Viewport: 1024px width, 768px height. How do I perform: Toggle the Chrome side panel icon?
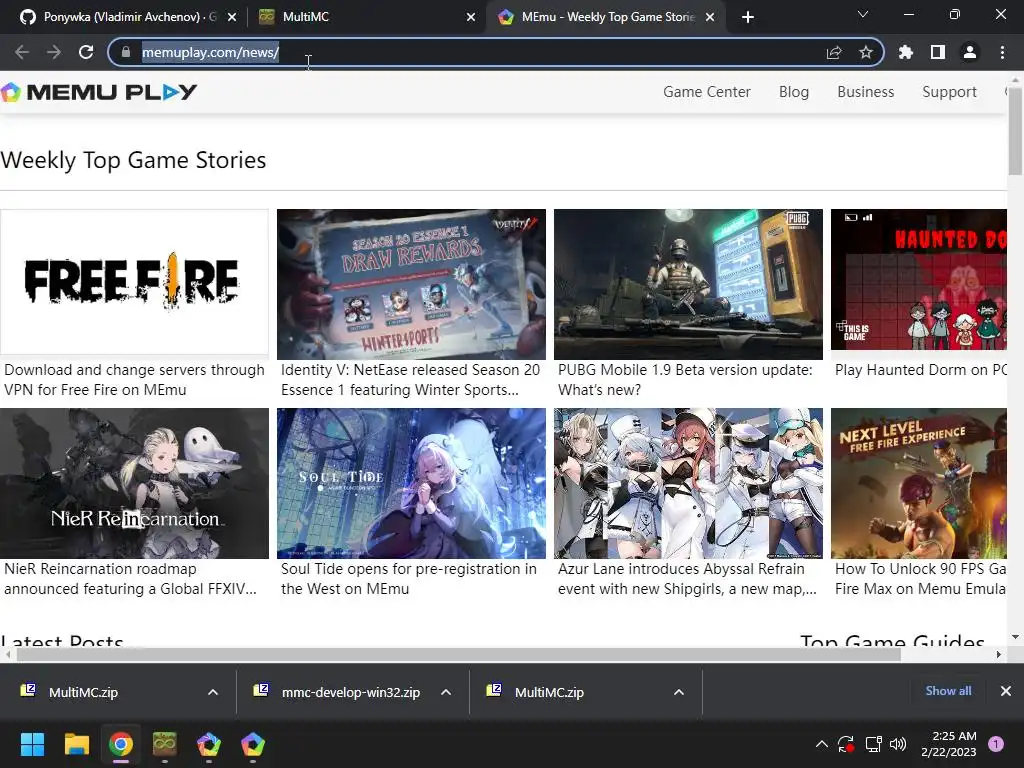click(x=938, y=52)
